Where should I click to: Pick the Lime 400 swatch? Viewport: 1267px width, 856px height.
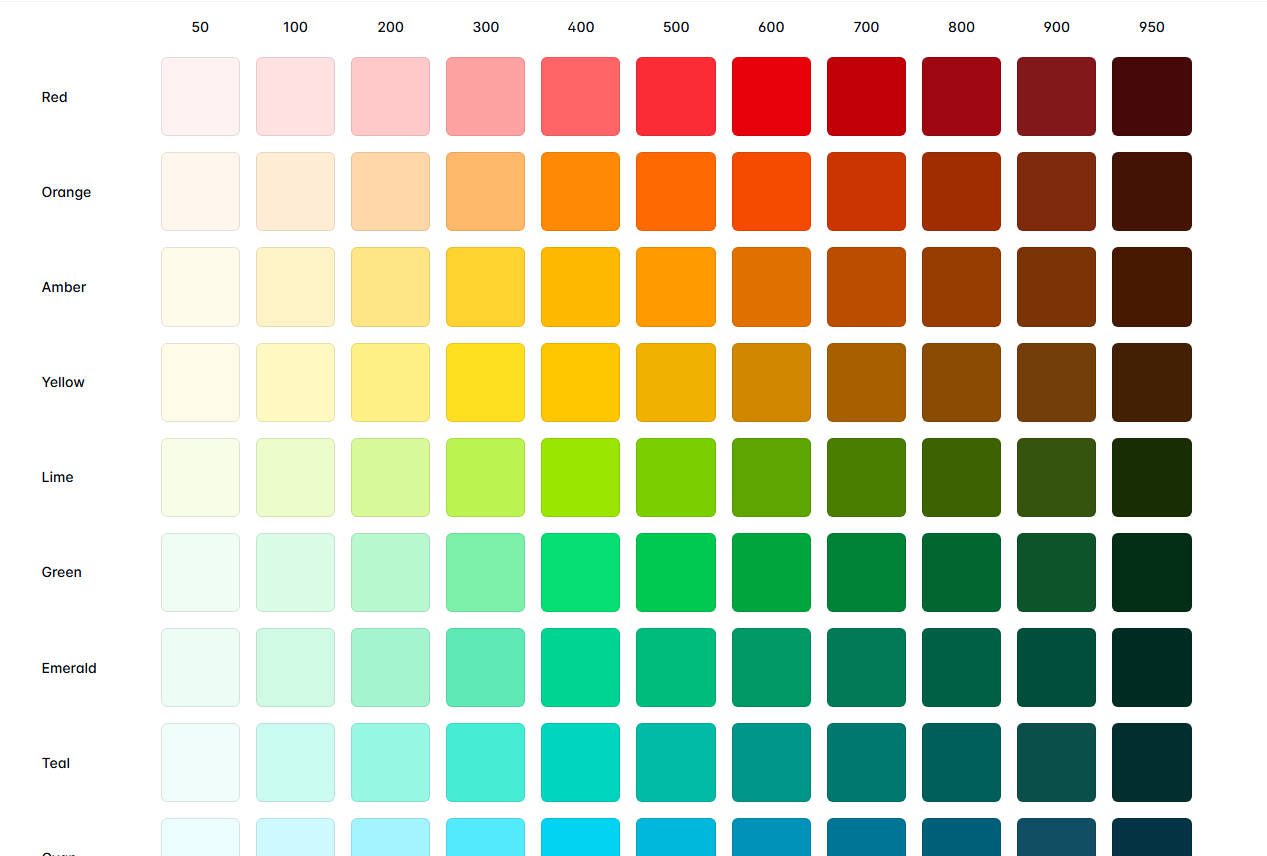point(580,476)
